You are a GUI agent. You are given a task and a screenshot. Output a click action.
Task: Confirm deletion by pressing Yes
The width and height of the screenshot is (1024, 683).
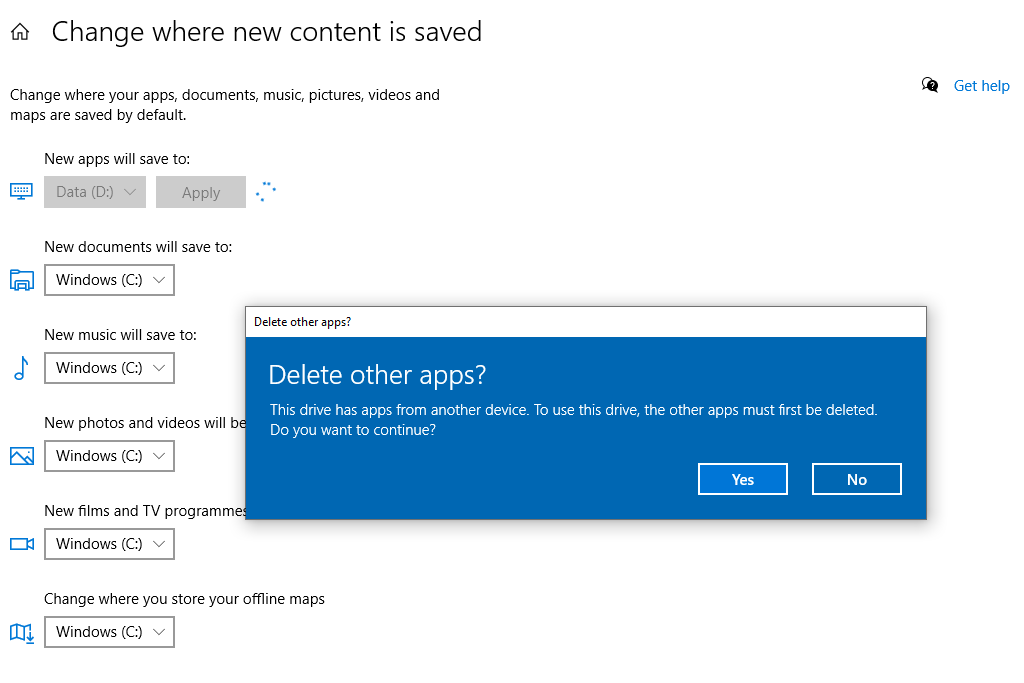tap(742, 479)
